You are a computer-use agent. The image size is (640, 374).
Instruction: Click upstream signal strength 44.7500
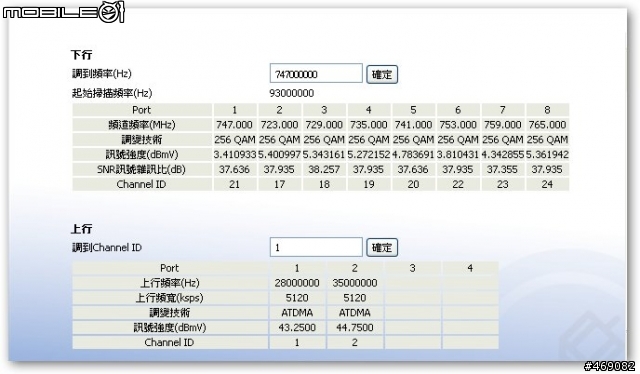(355, 327)
